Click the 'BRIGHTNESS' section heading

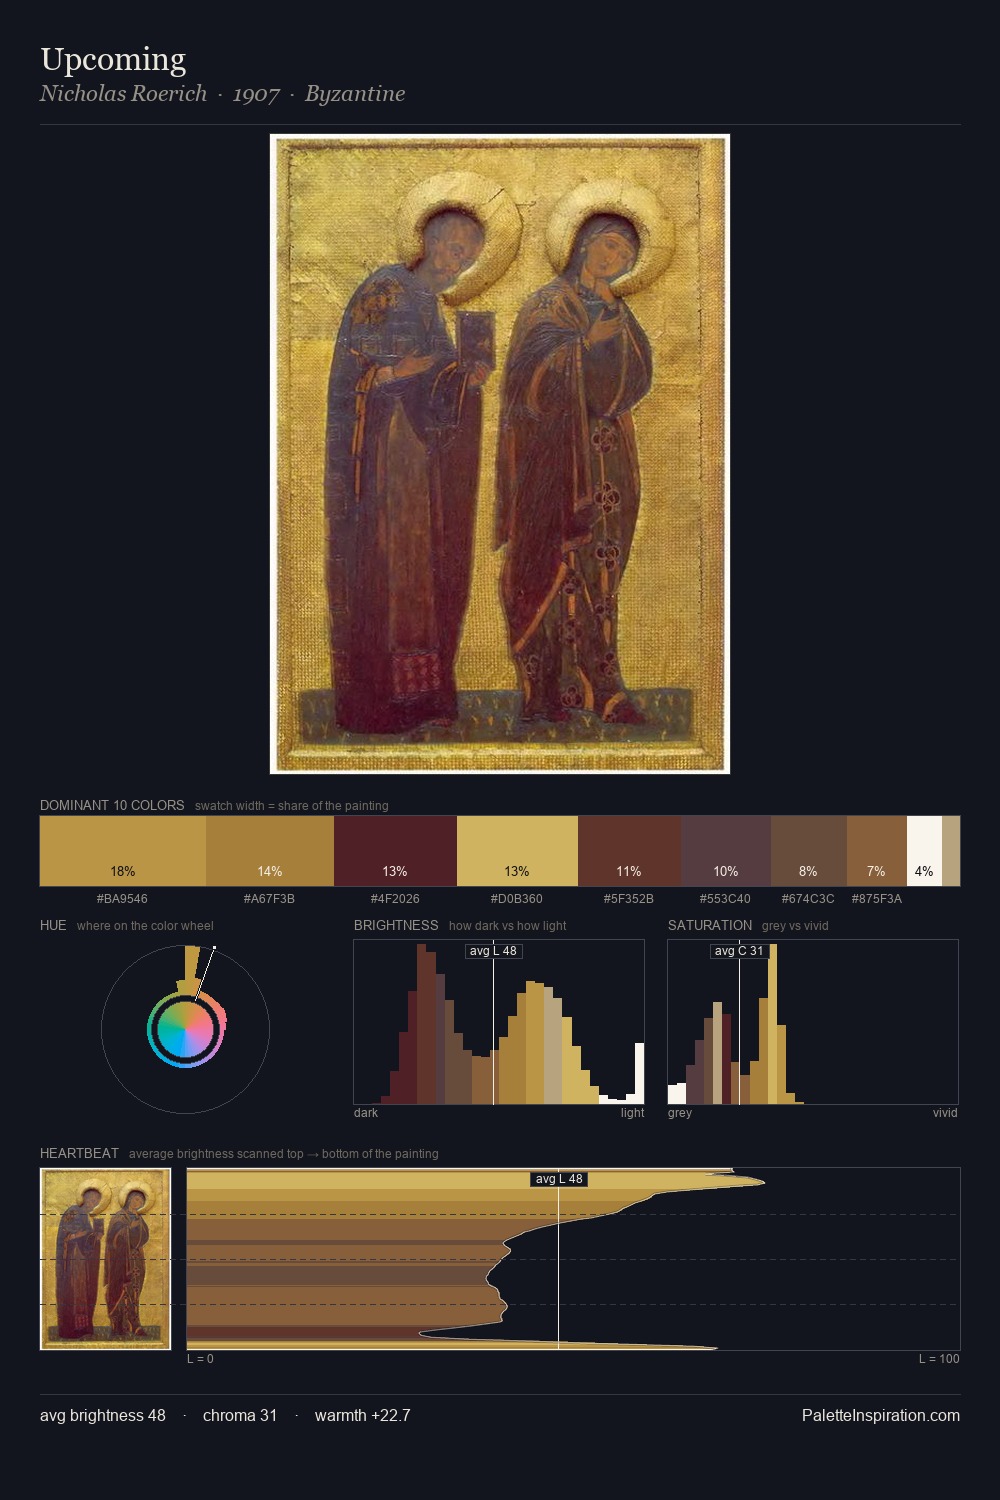(x=396, y=925)
